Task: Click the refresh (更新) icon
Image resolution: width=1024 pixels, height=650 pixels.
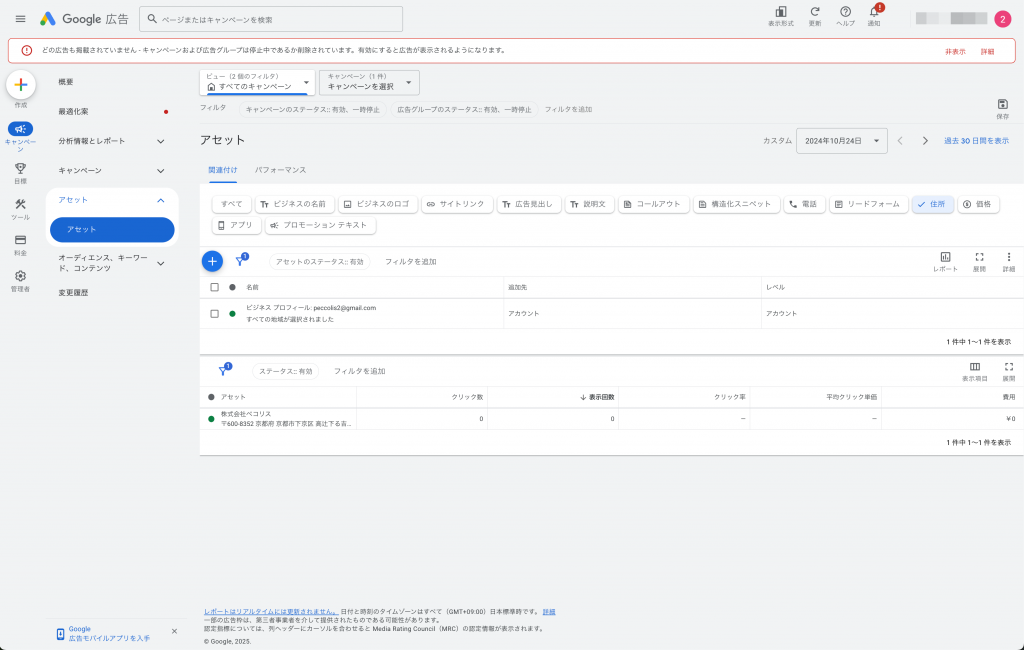Action: pyautogui.click(x=814, y=12)
